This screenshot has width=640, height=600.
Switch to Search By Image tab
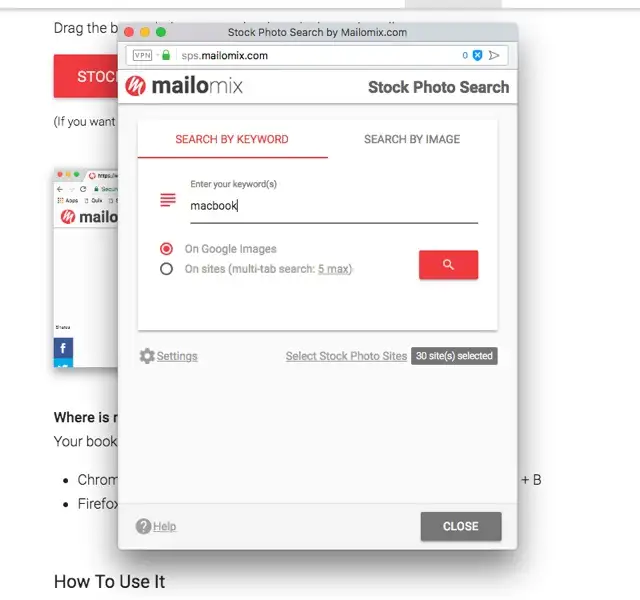pos(412,139)
